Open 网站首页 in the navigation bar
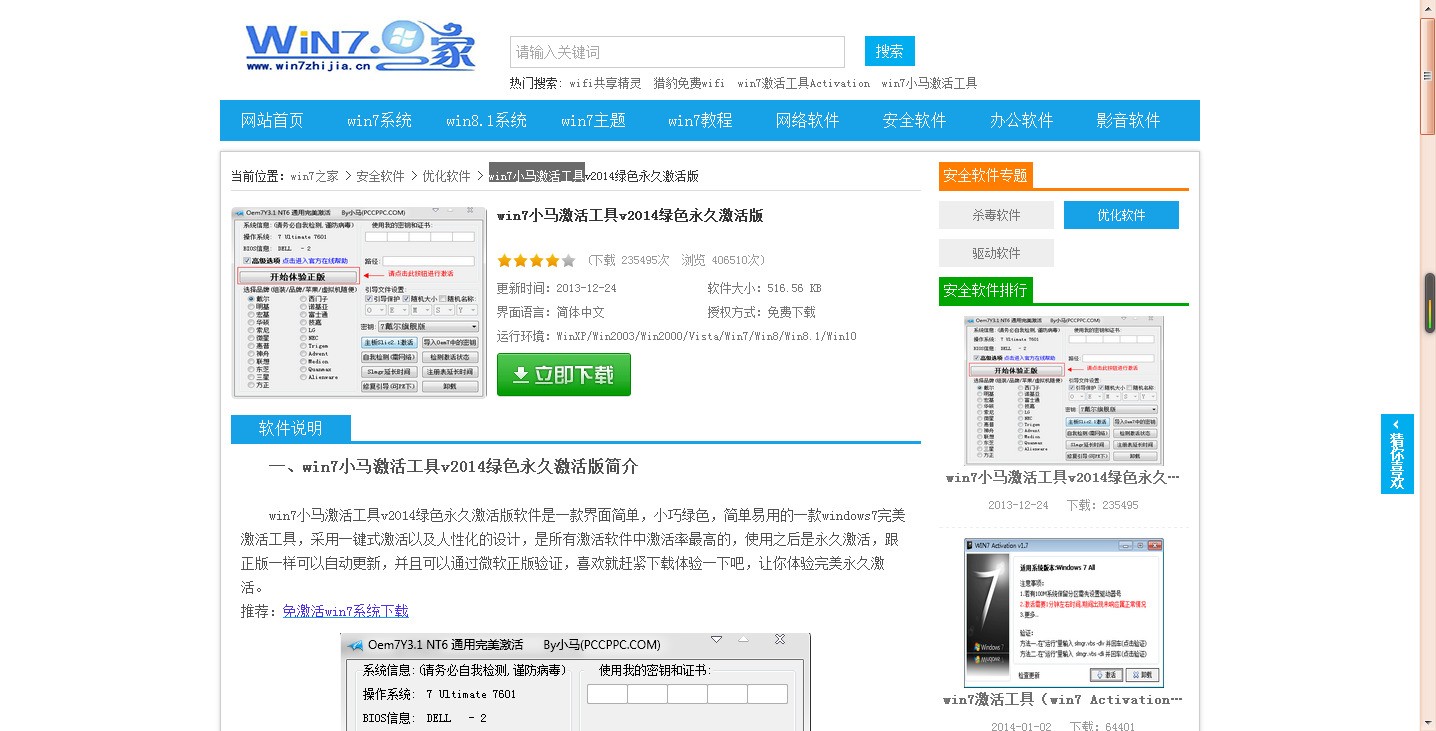Image resolution: width=1436 pixels, height=731 pixels. click(272, 121)
